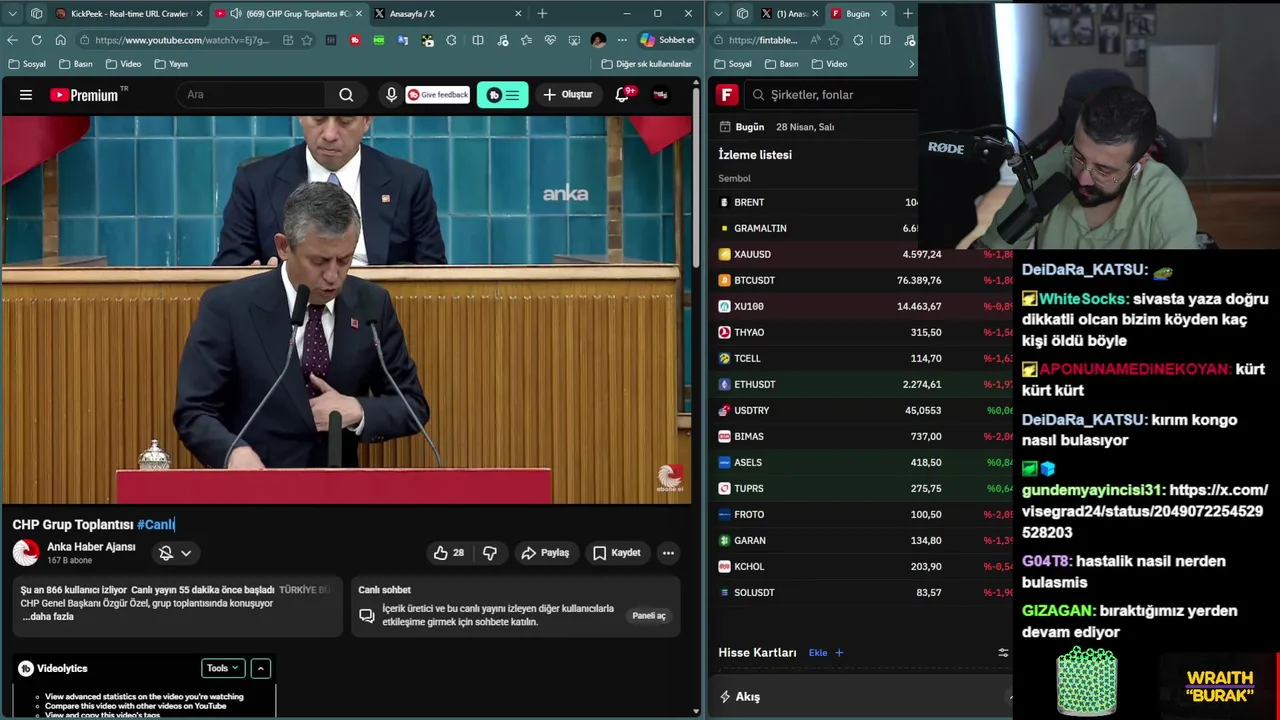Select the CHP Grup Toplantısı tab

(287, 14)
